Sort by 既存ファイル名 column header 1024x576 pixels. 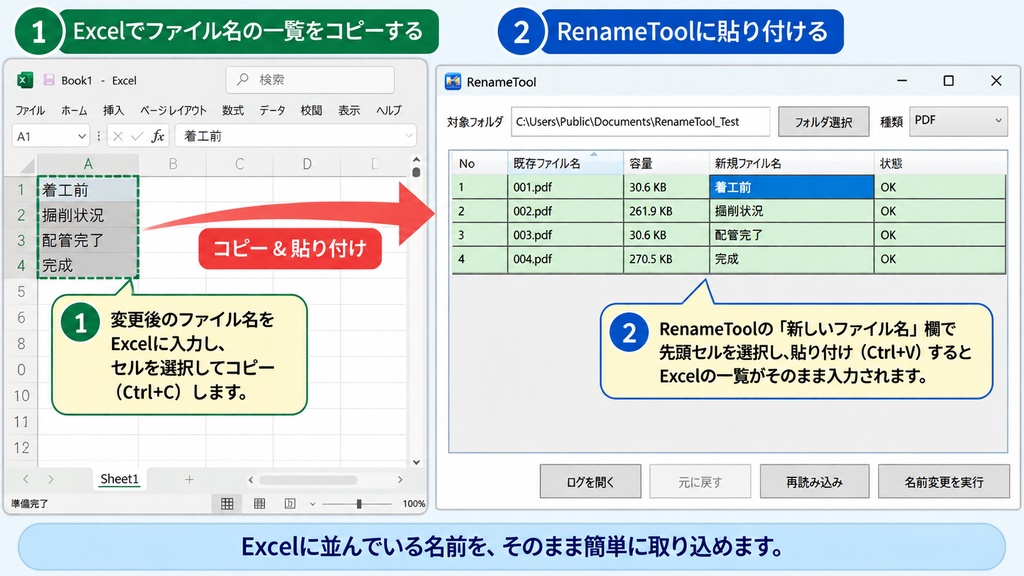click(x=566, y=163)
